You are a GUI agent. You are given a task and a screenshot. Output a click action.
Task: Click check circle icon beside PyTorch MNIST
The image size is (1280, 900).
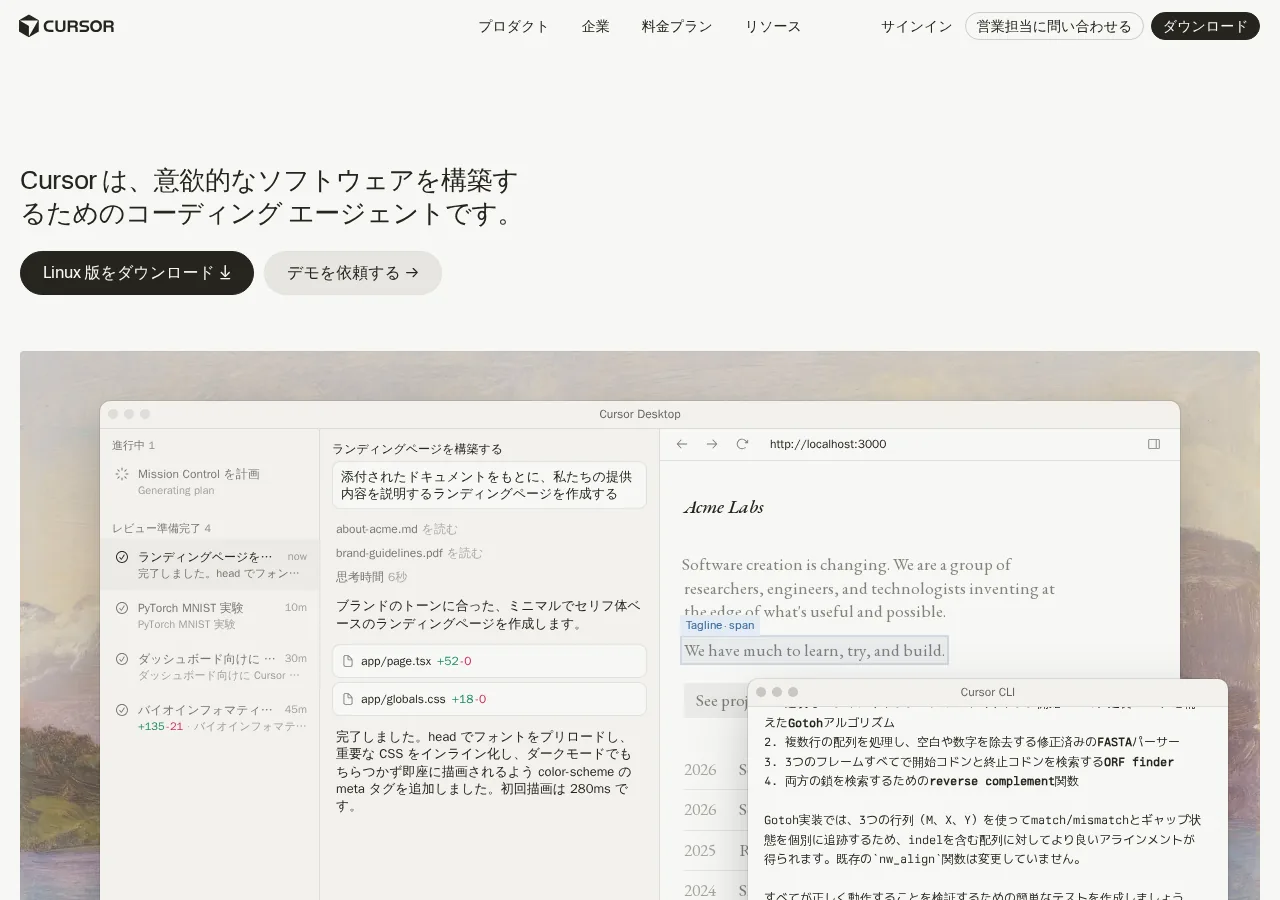(x=122, y=608)
